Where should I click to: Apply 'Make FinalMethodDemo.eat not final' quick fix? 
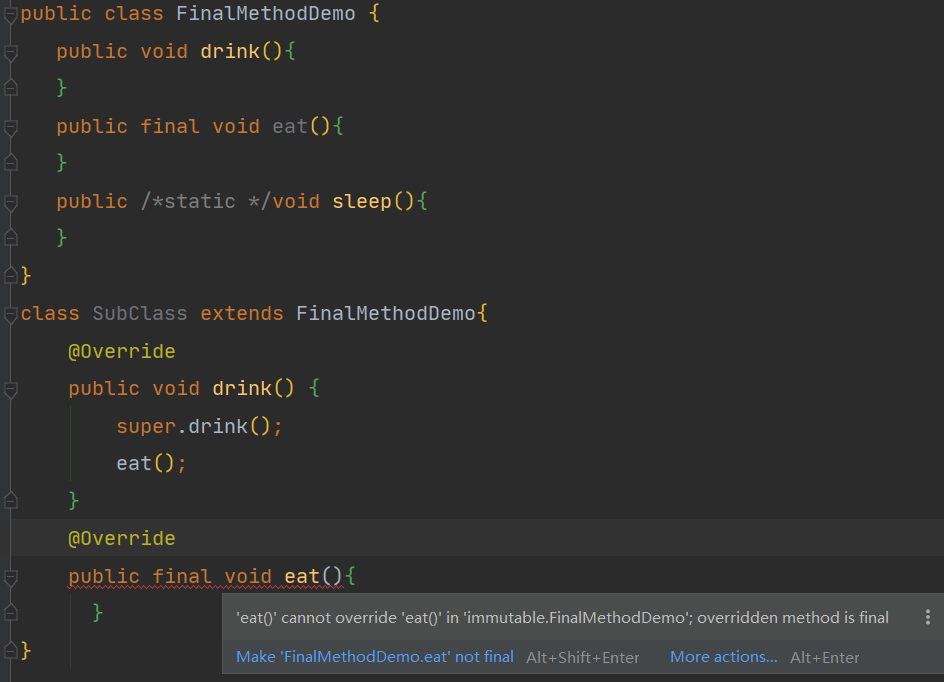point(374,657)
